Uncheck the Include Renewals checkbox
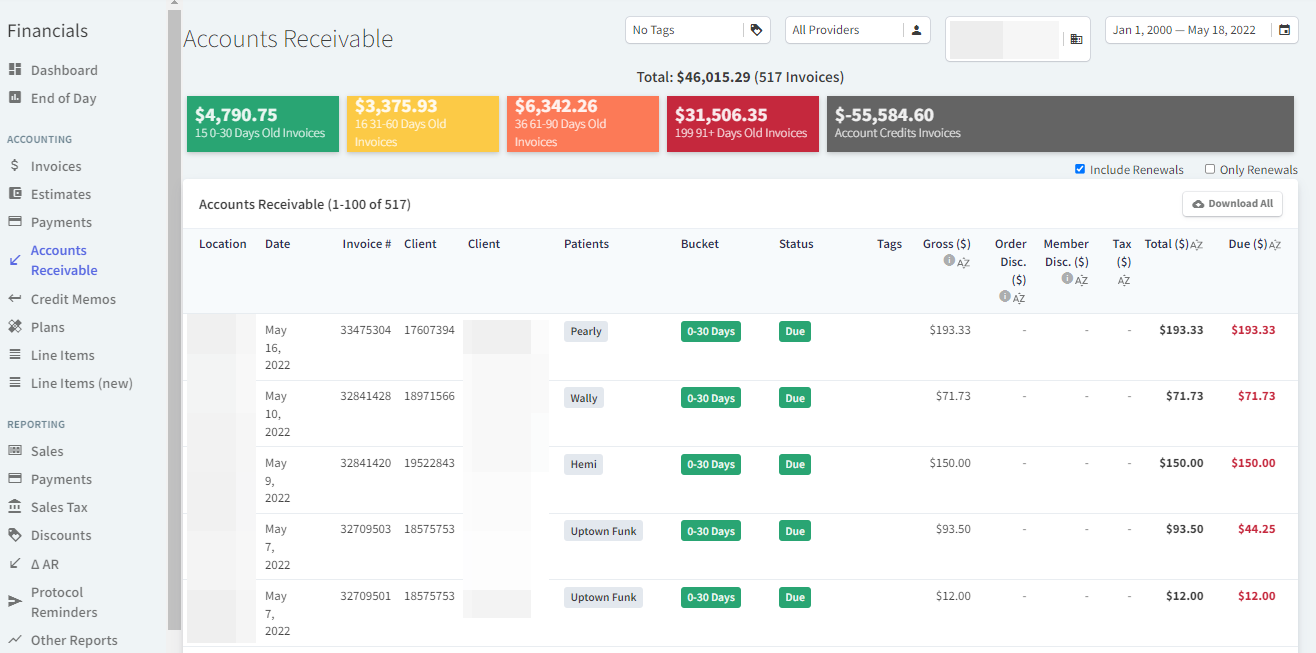Image resolution: width=1316 pixels, height=653 pixels. tap(1080, 169)
